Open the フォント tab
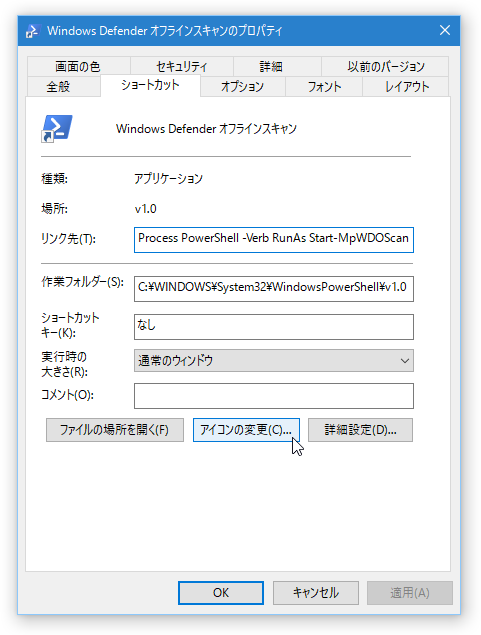Image resolution: width=481 pixels, height=635 pixels. pyautogui.click(x=324, y=86)
